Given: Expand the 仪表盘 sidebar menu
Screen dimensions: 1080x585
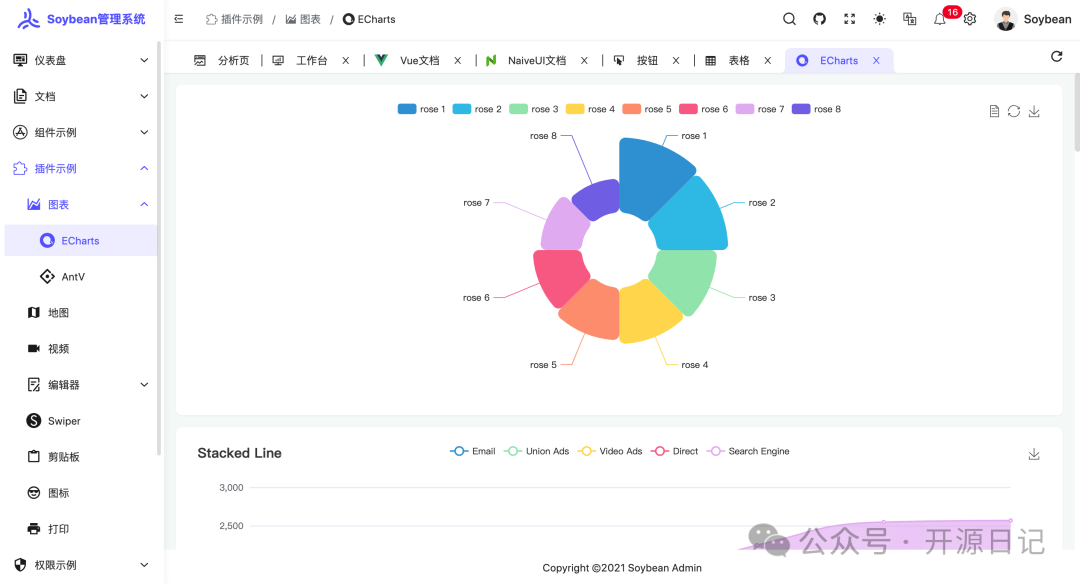Looking at the screenshot, I should (81, 61).
